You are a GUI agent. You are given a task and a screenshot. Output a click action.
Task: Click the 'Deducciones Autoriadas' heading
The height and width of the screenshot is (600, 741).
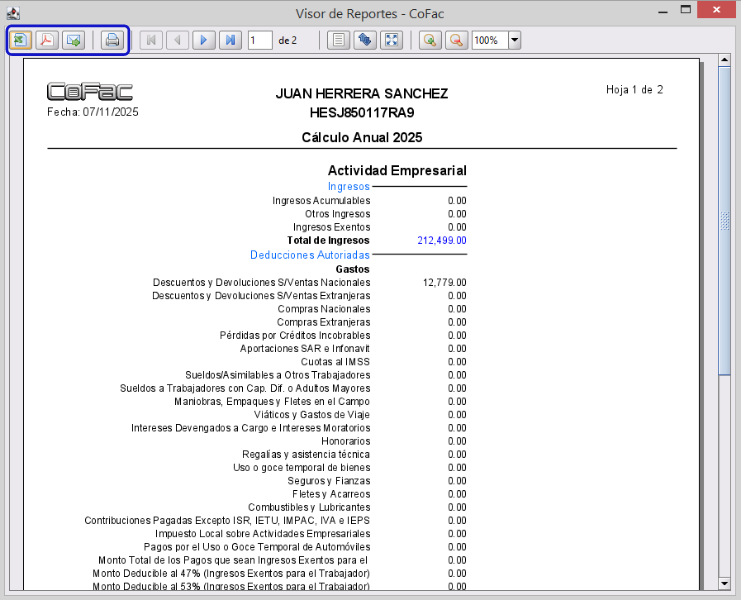click(x=310, y=255)
